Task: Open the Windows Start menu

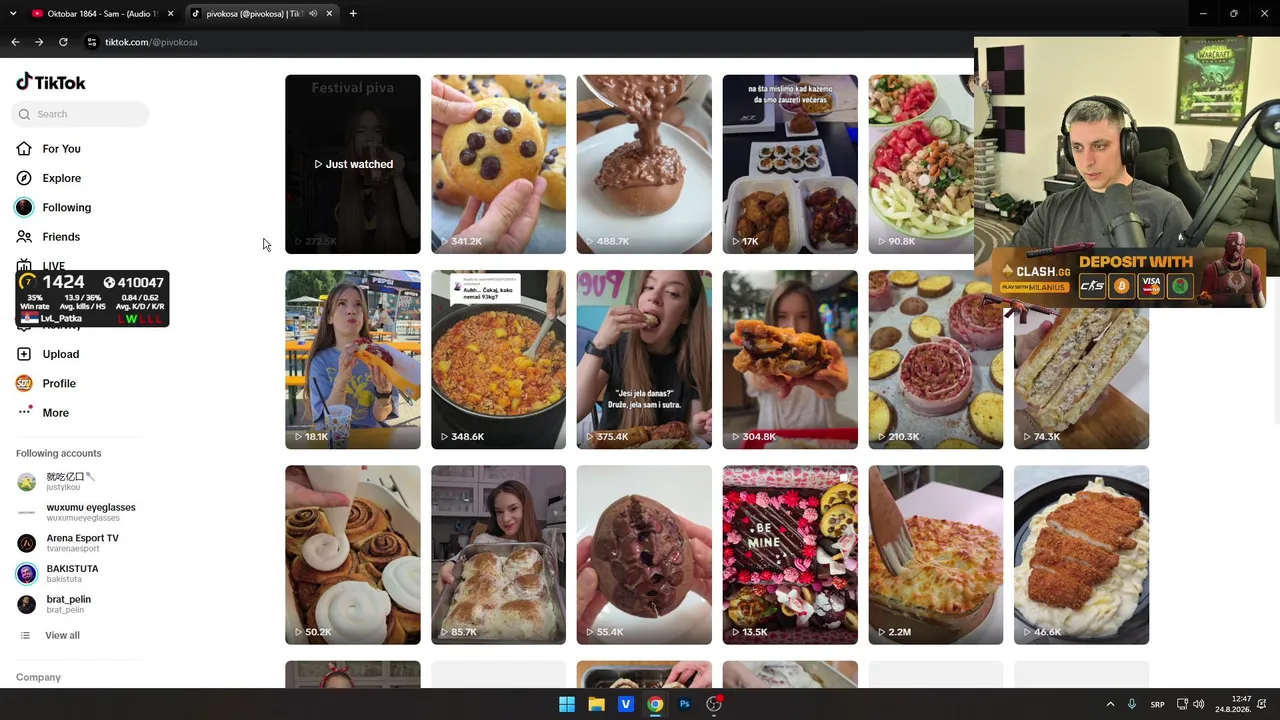Action: click(x=567, y=704)
